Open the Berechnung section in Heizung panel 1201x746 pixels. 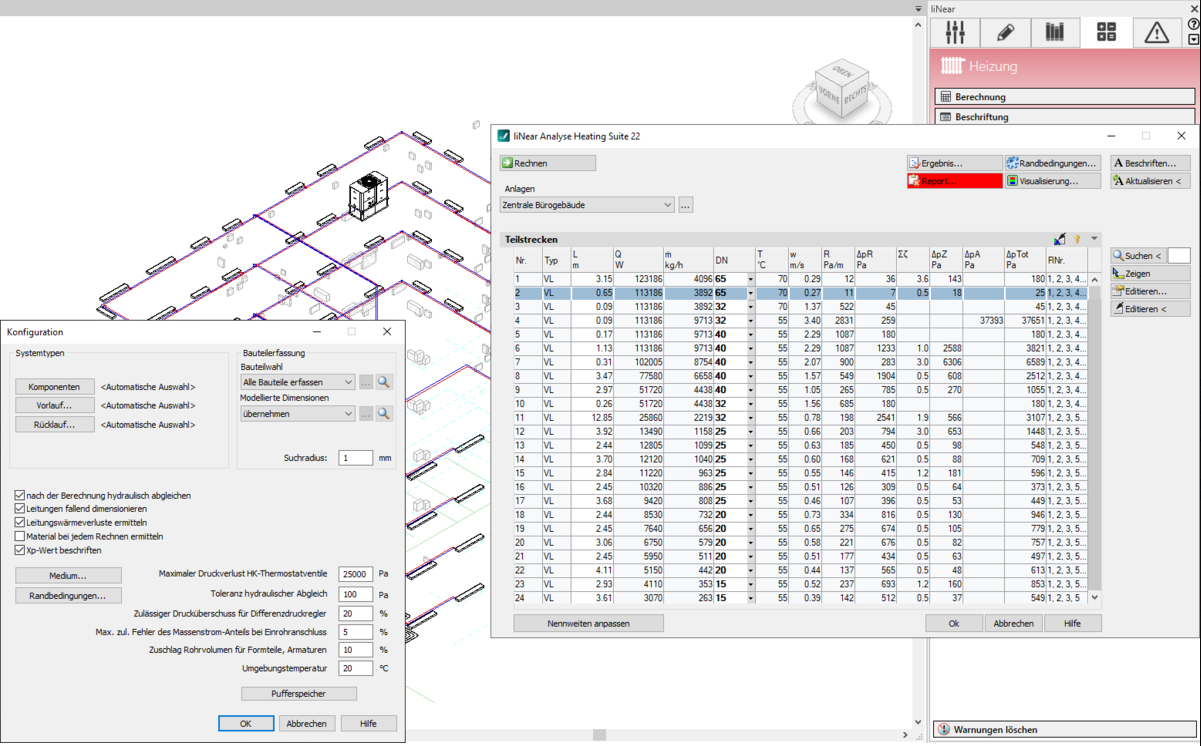click(x=1064, y=97)
